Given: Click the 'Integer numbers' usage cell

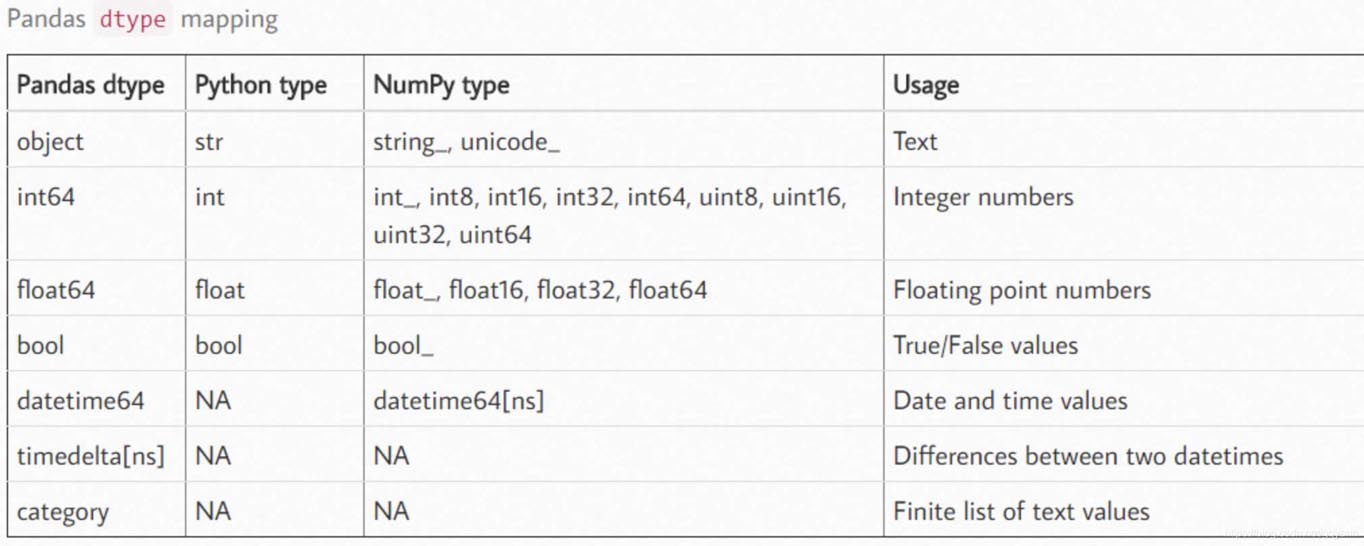Looking at the screenshot, I should tap(983, 197).
